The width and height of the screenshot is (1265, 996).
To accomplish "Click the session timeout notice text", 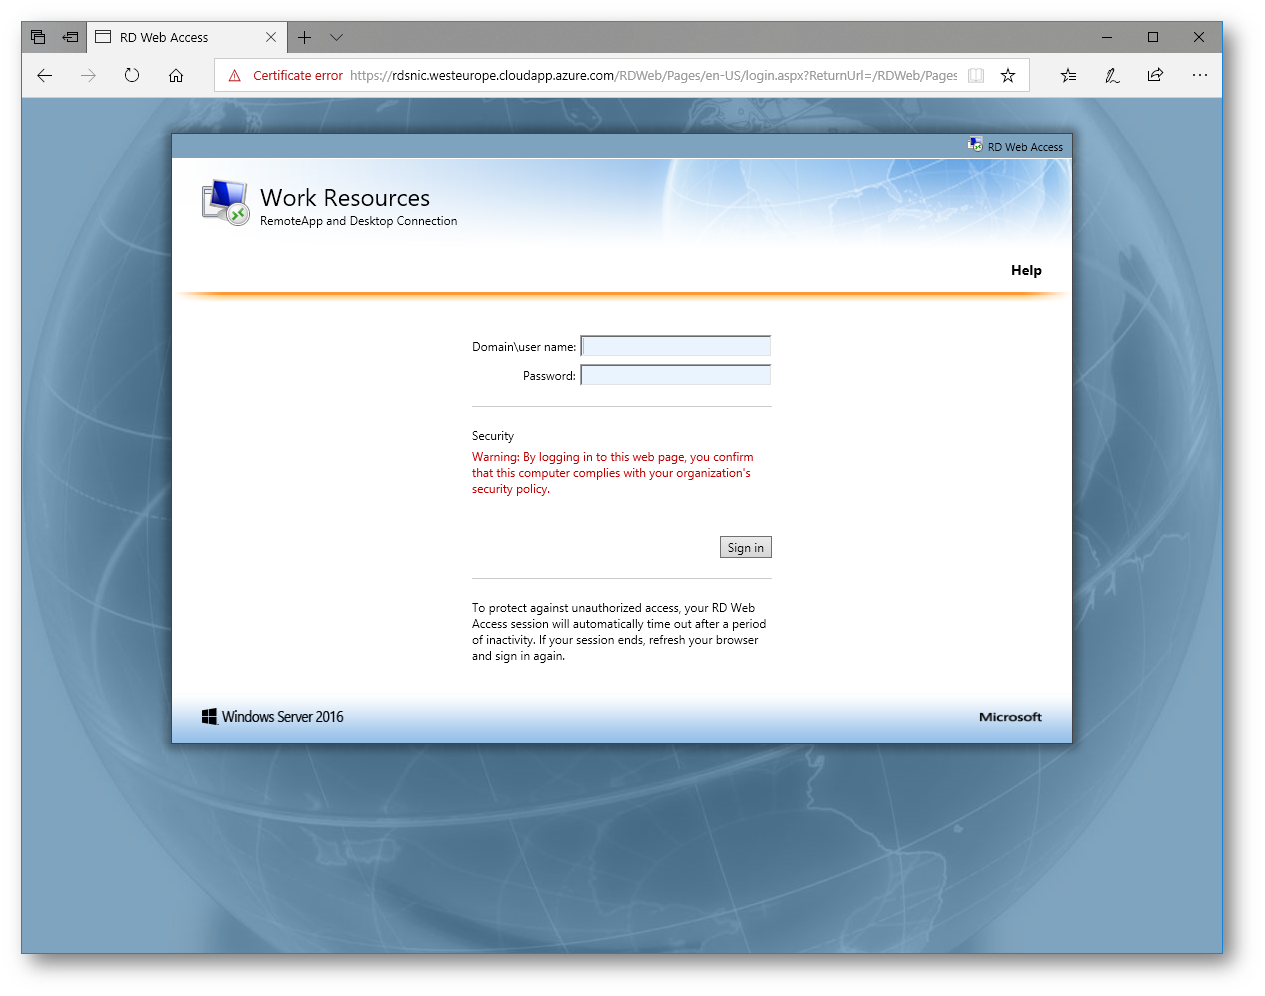I will pos(619,632).
